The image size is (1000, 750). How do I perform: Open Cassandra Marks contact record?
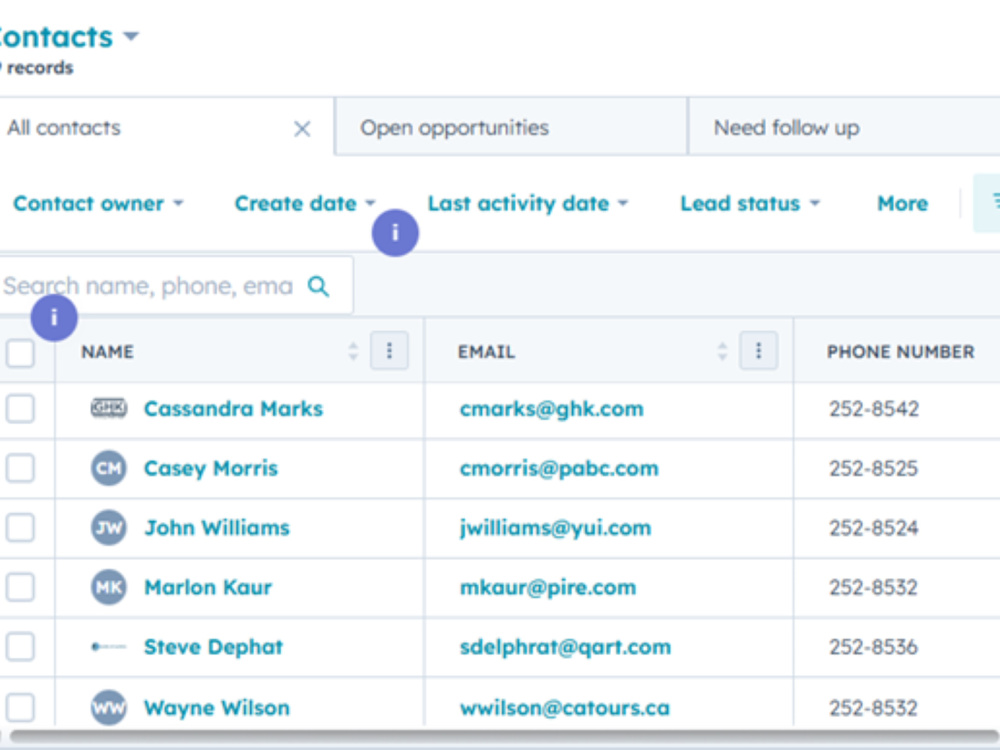coord(233,409)
